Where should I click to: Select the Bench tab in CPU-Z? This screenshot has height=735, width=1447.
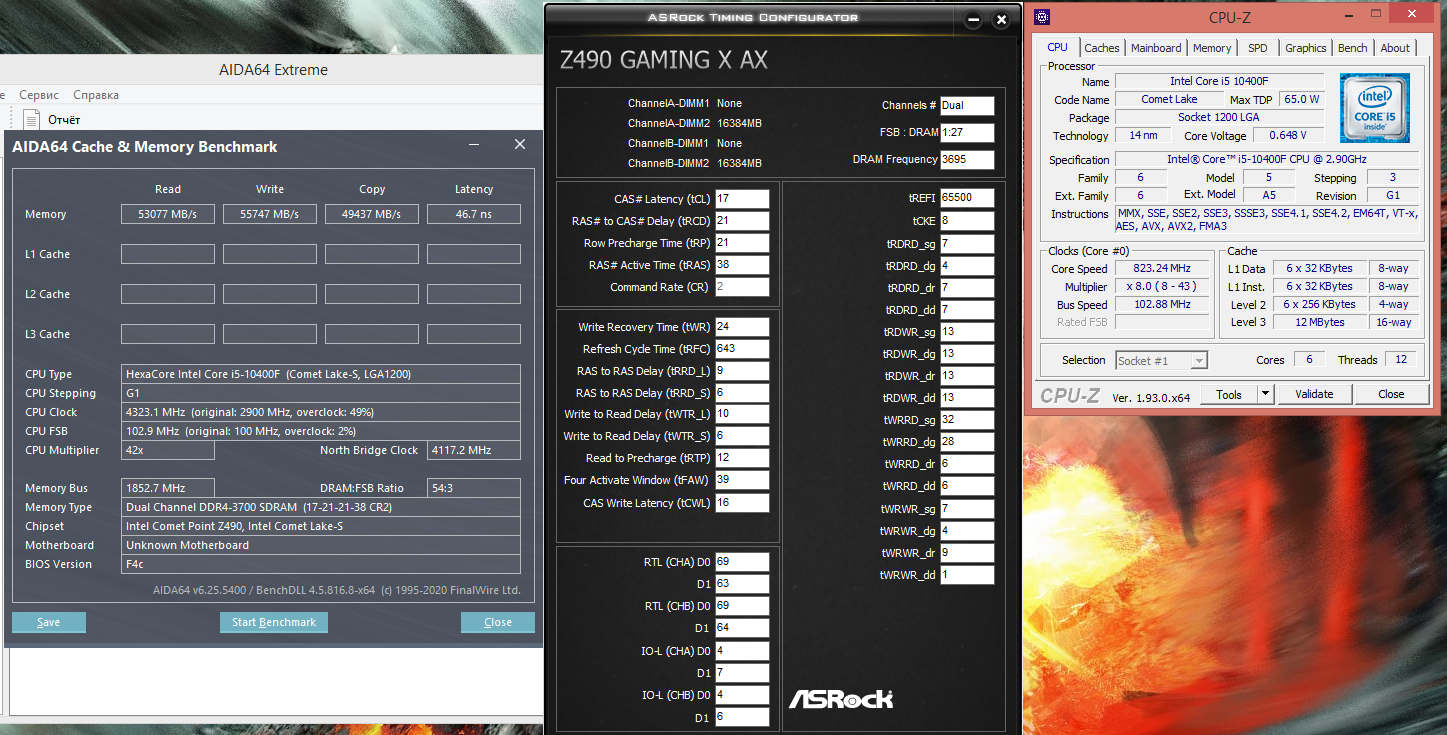click(x=1353, y=48)
